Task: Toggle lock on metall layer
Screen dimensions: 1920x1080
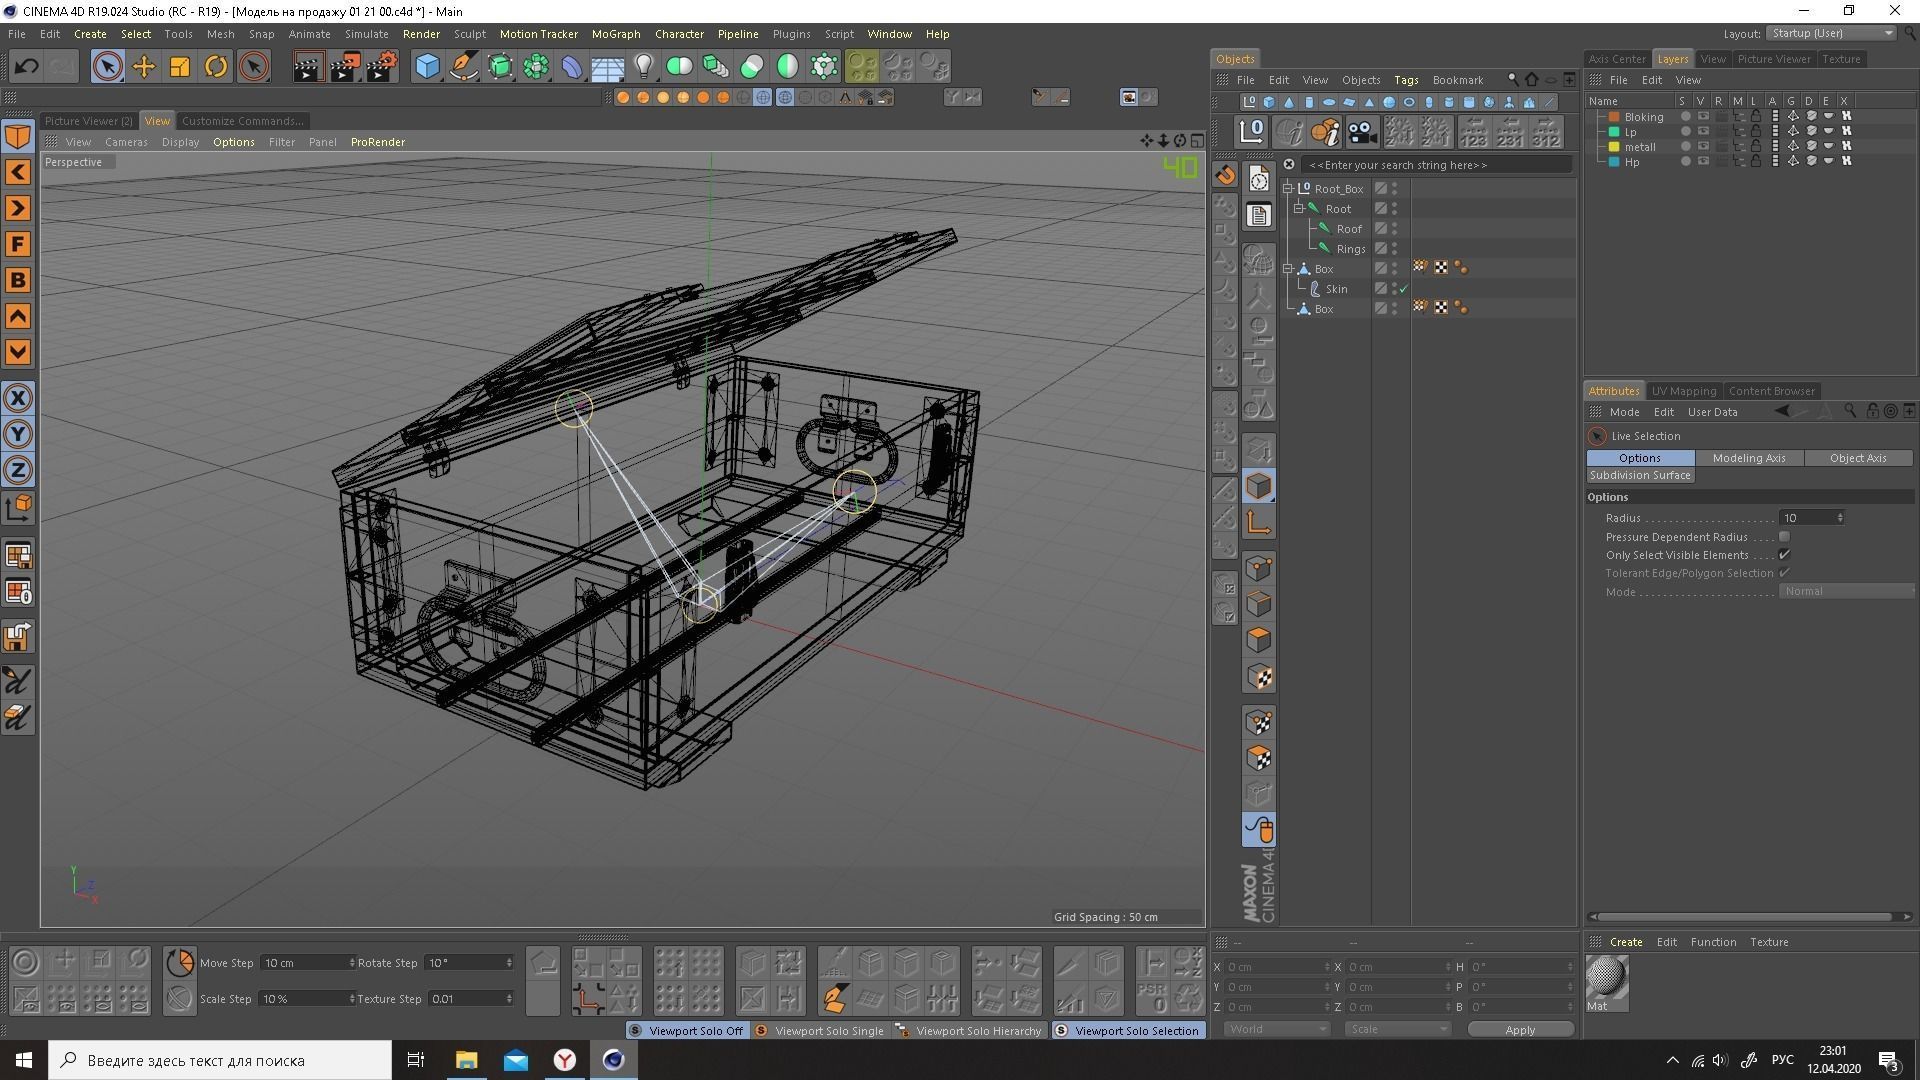Action: [1756, 147]
